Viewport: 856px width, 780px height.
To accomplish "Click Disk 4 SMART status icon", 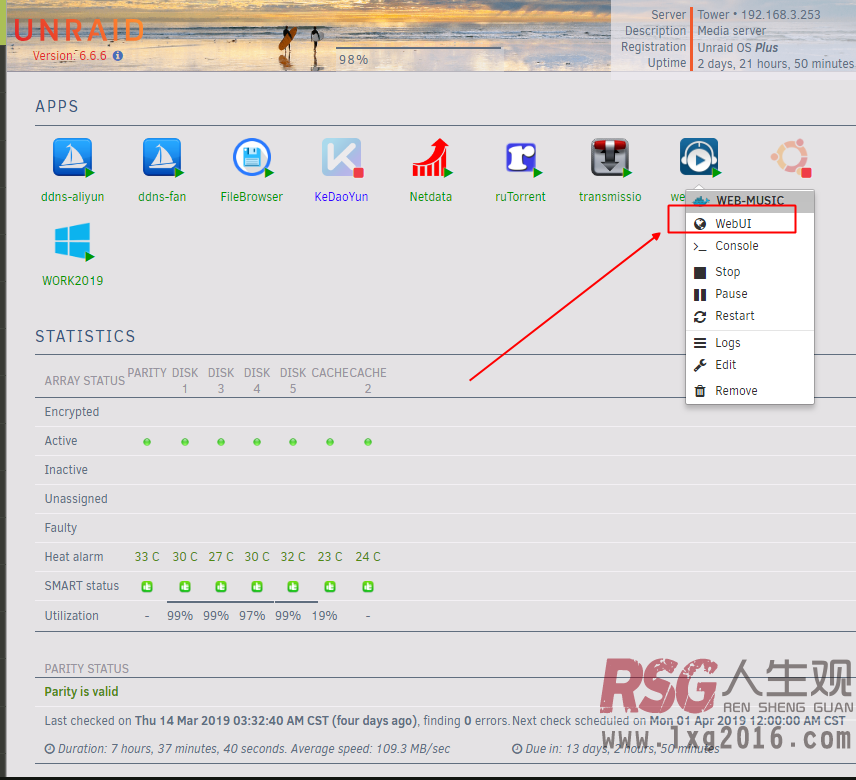I will pos(257,587).
